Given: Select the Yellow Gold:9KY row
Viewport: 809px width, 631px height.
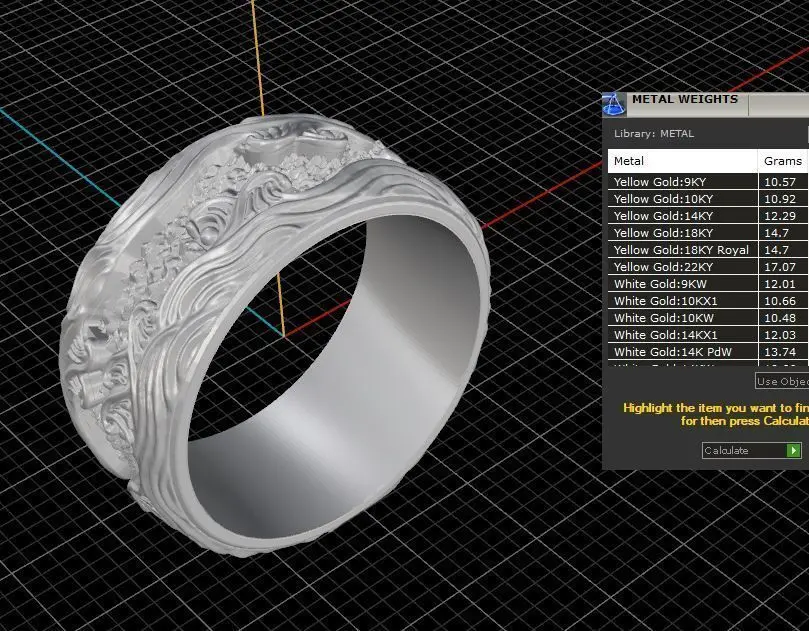Looking at the screenshot, I should 708,182.
